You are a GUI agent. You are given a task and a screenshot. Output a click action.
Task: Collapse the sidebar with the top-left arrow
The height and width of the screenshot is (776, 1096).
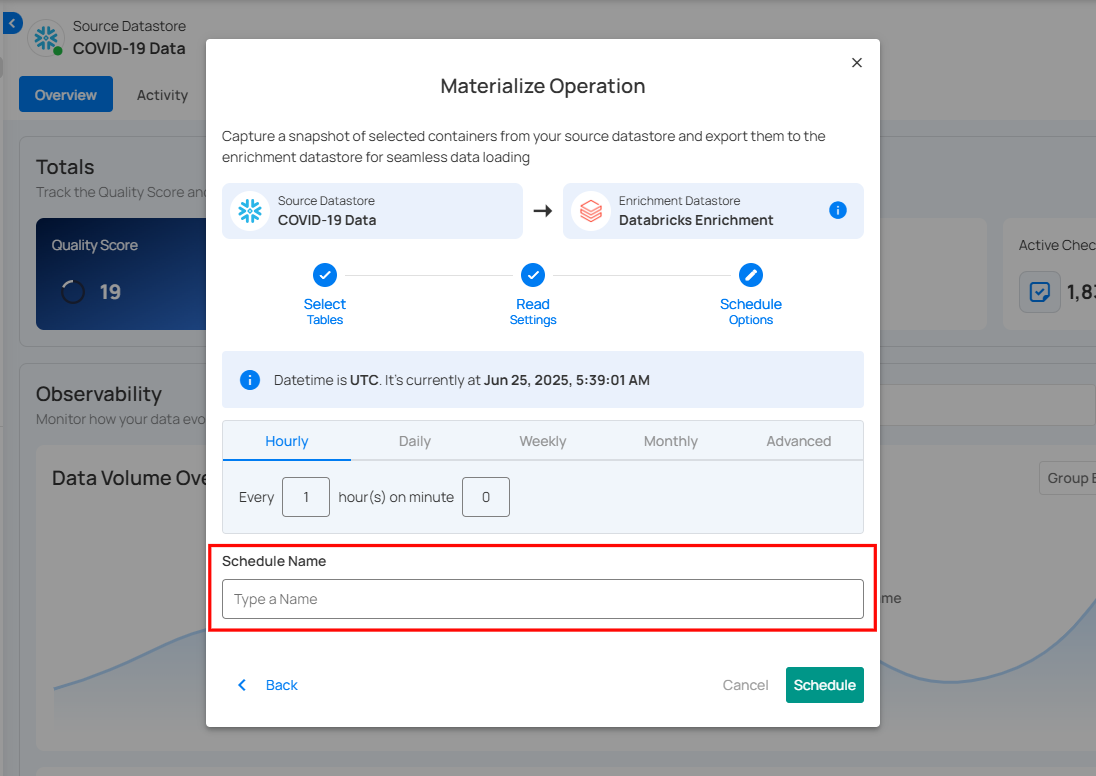(x=11, y=23)
